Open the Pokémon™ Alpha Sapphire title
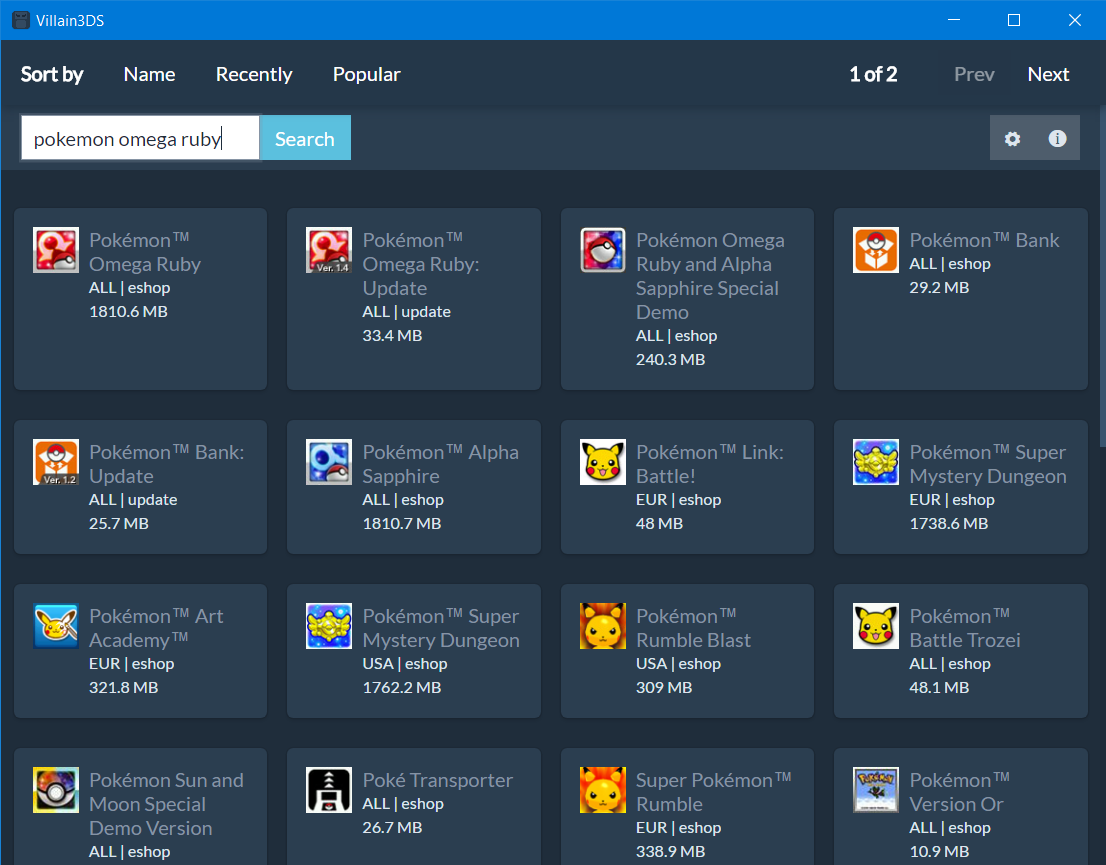 pos(440,464)
